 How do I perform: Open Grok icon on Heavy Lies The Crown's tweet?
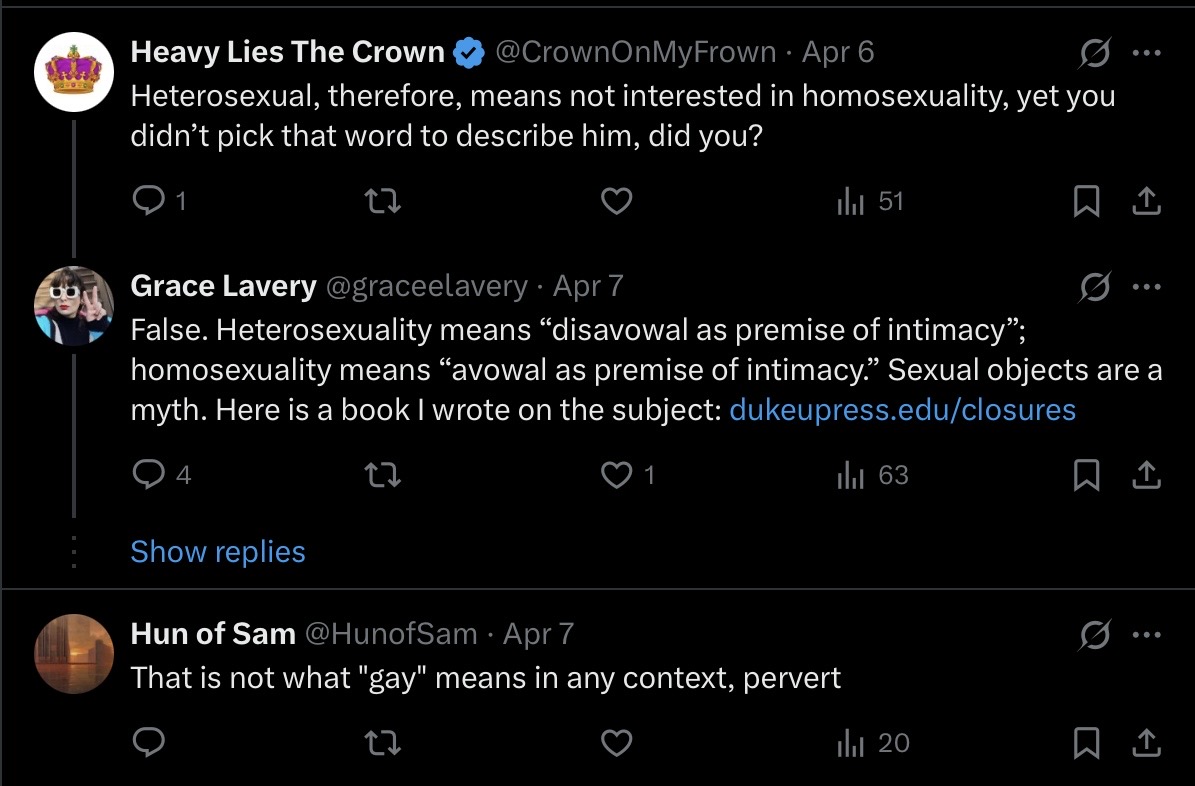1094,53
